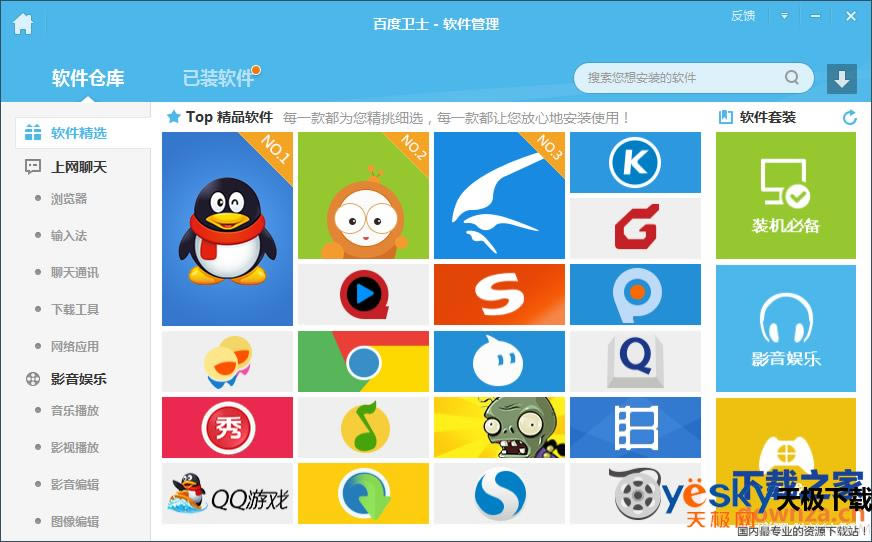Select 浏览器 in the sidebar
This screenshot has height=542, width=872.
(x=69, y=198)
